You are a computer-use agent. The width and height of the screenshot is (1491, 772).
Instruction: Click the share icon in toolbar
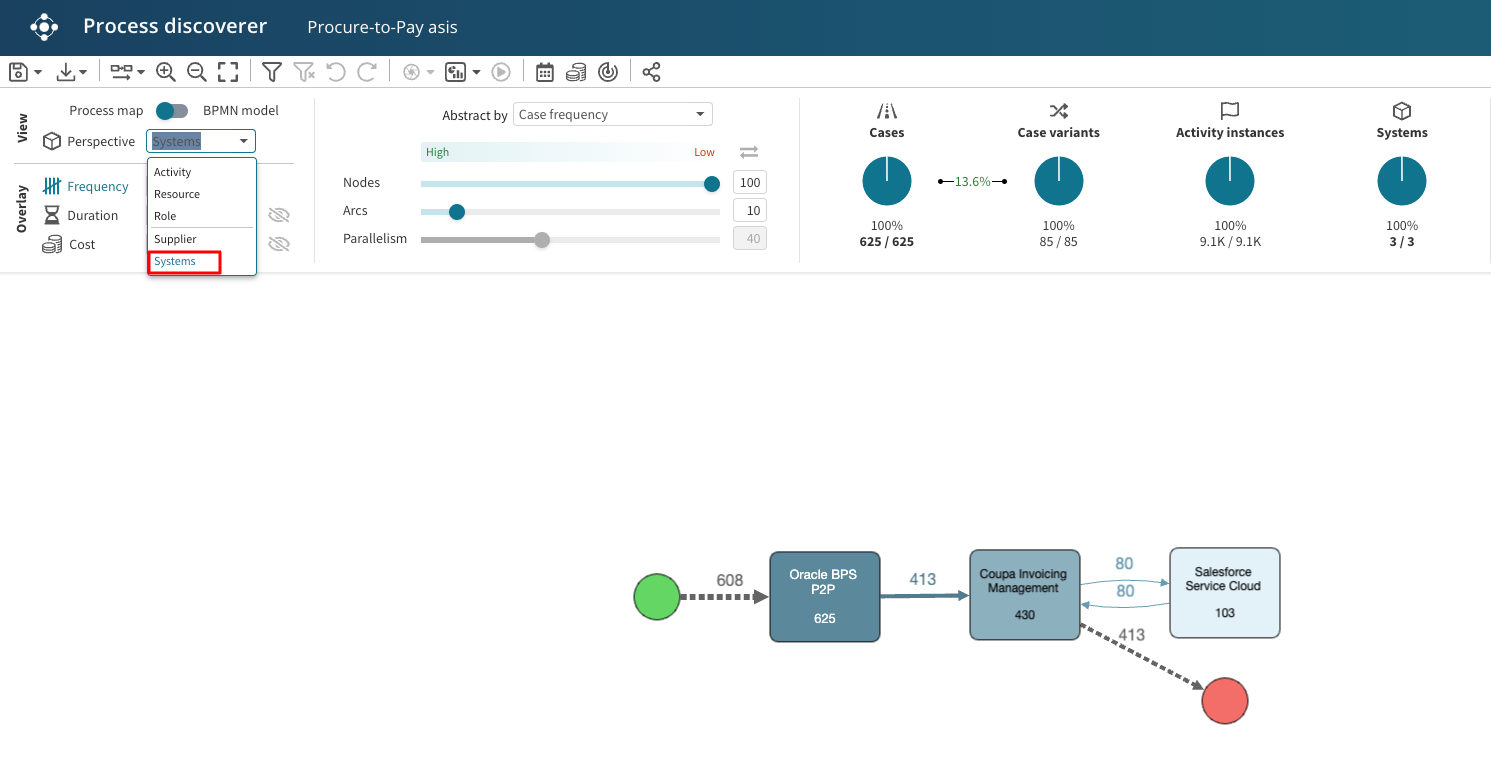(x=651, y=72)
